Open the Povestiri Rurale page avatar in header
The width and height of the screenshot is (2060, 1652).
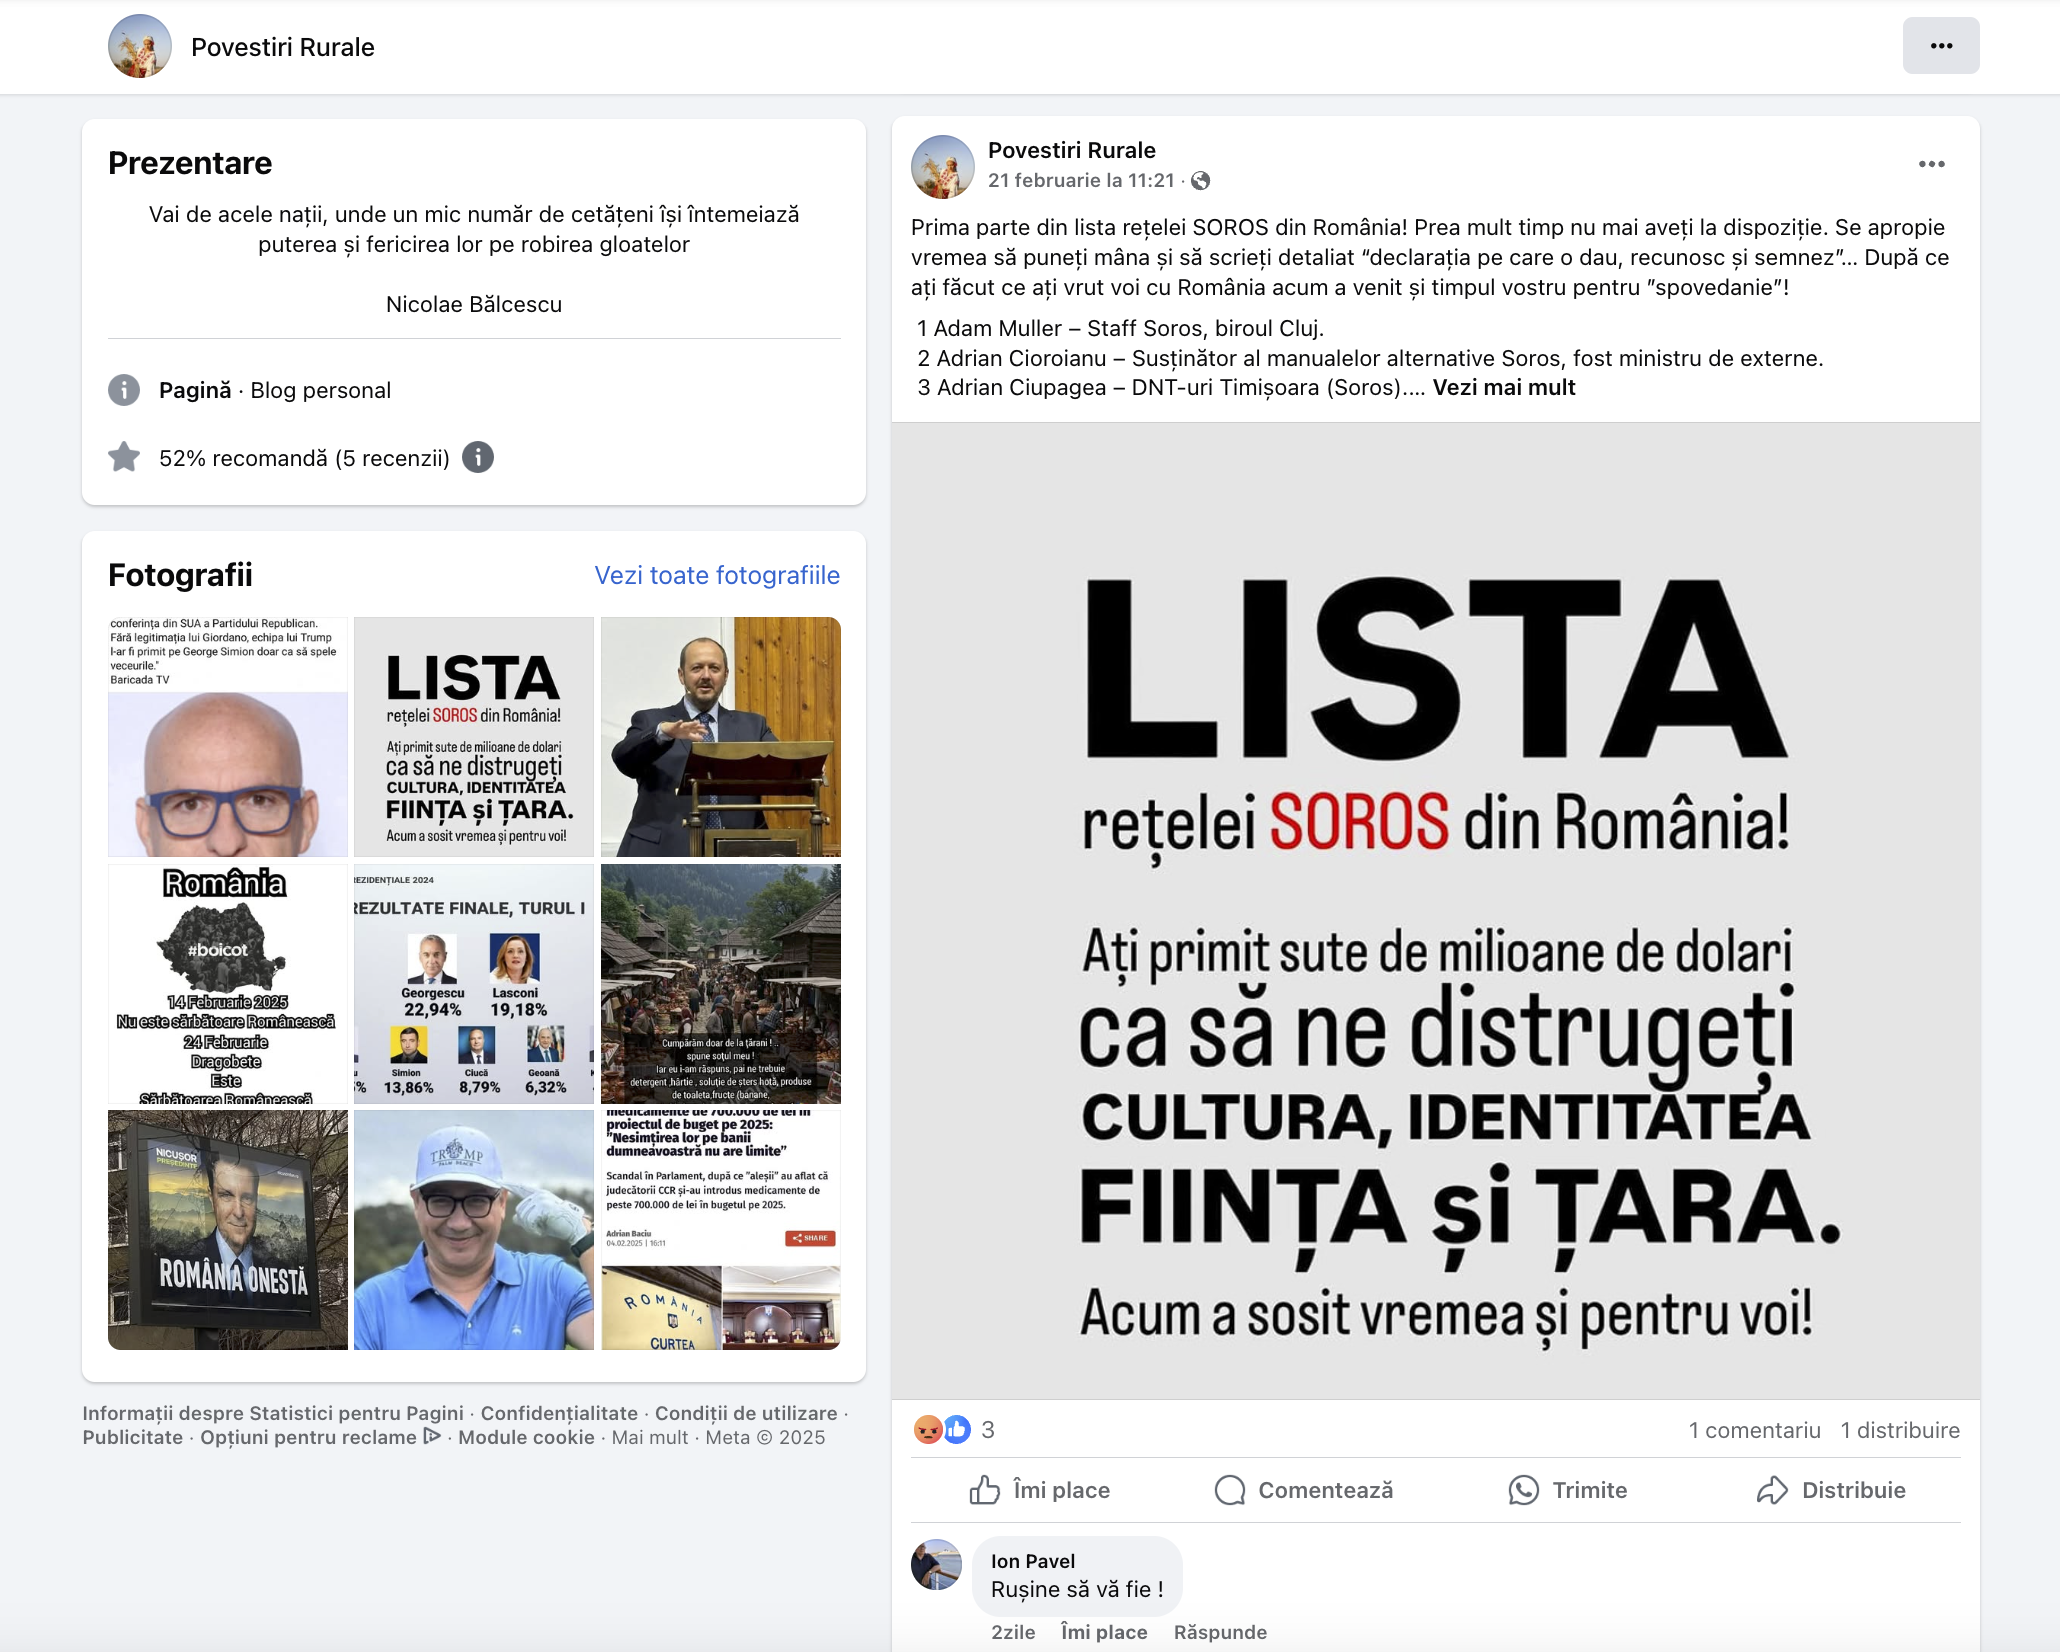point(140,46)
